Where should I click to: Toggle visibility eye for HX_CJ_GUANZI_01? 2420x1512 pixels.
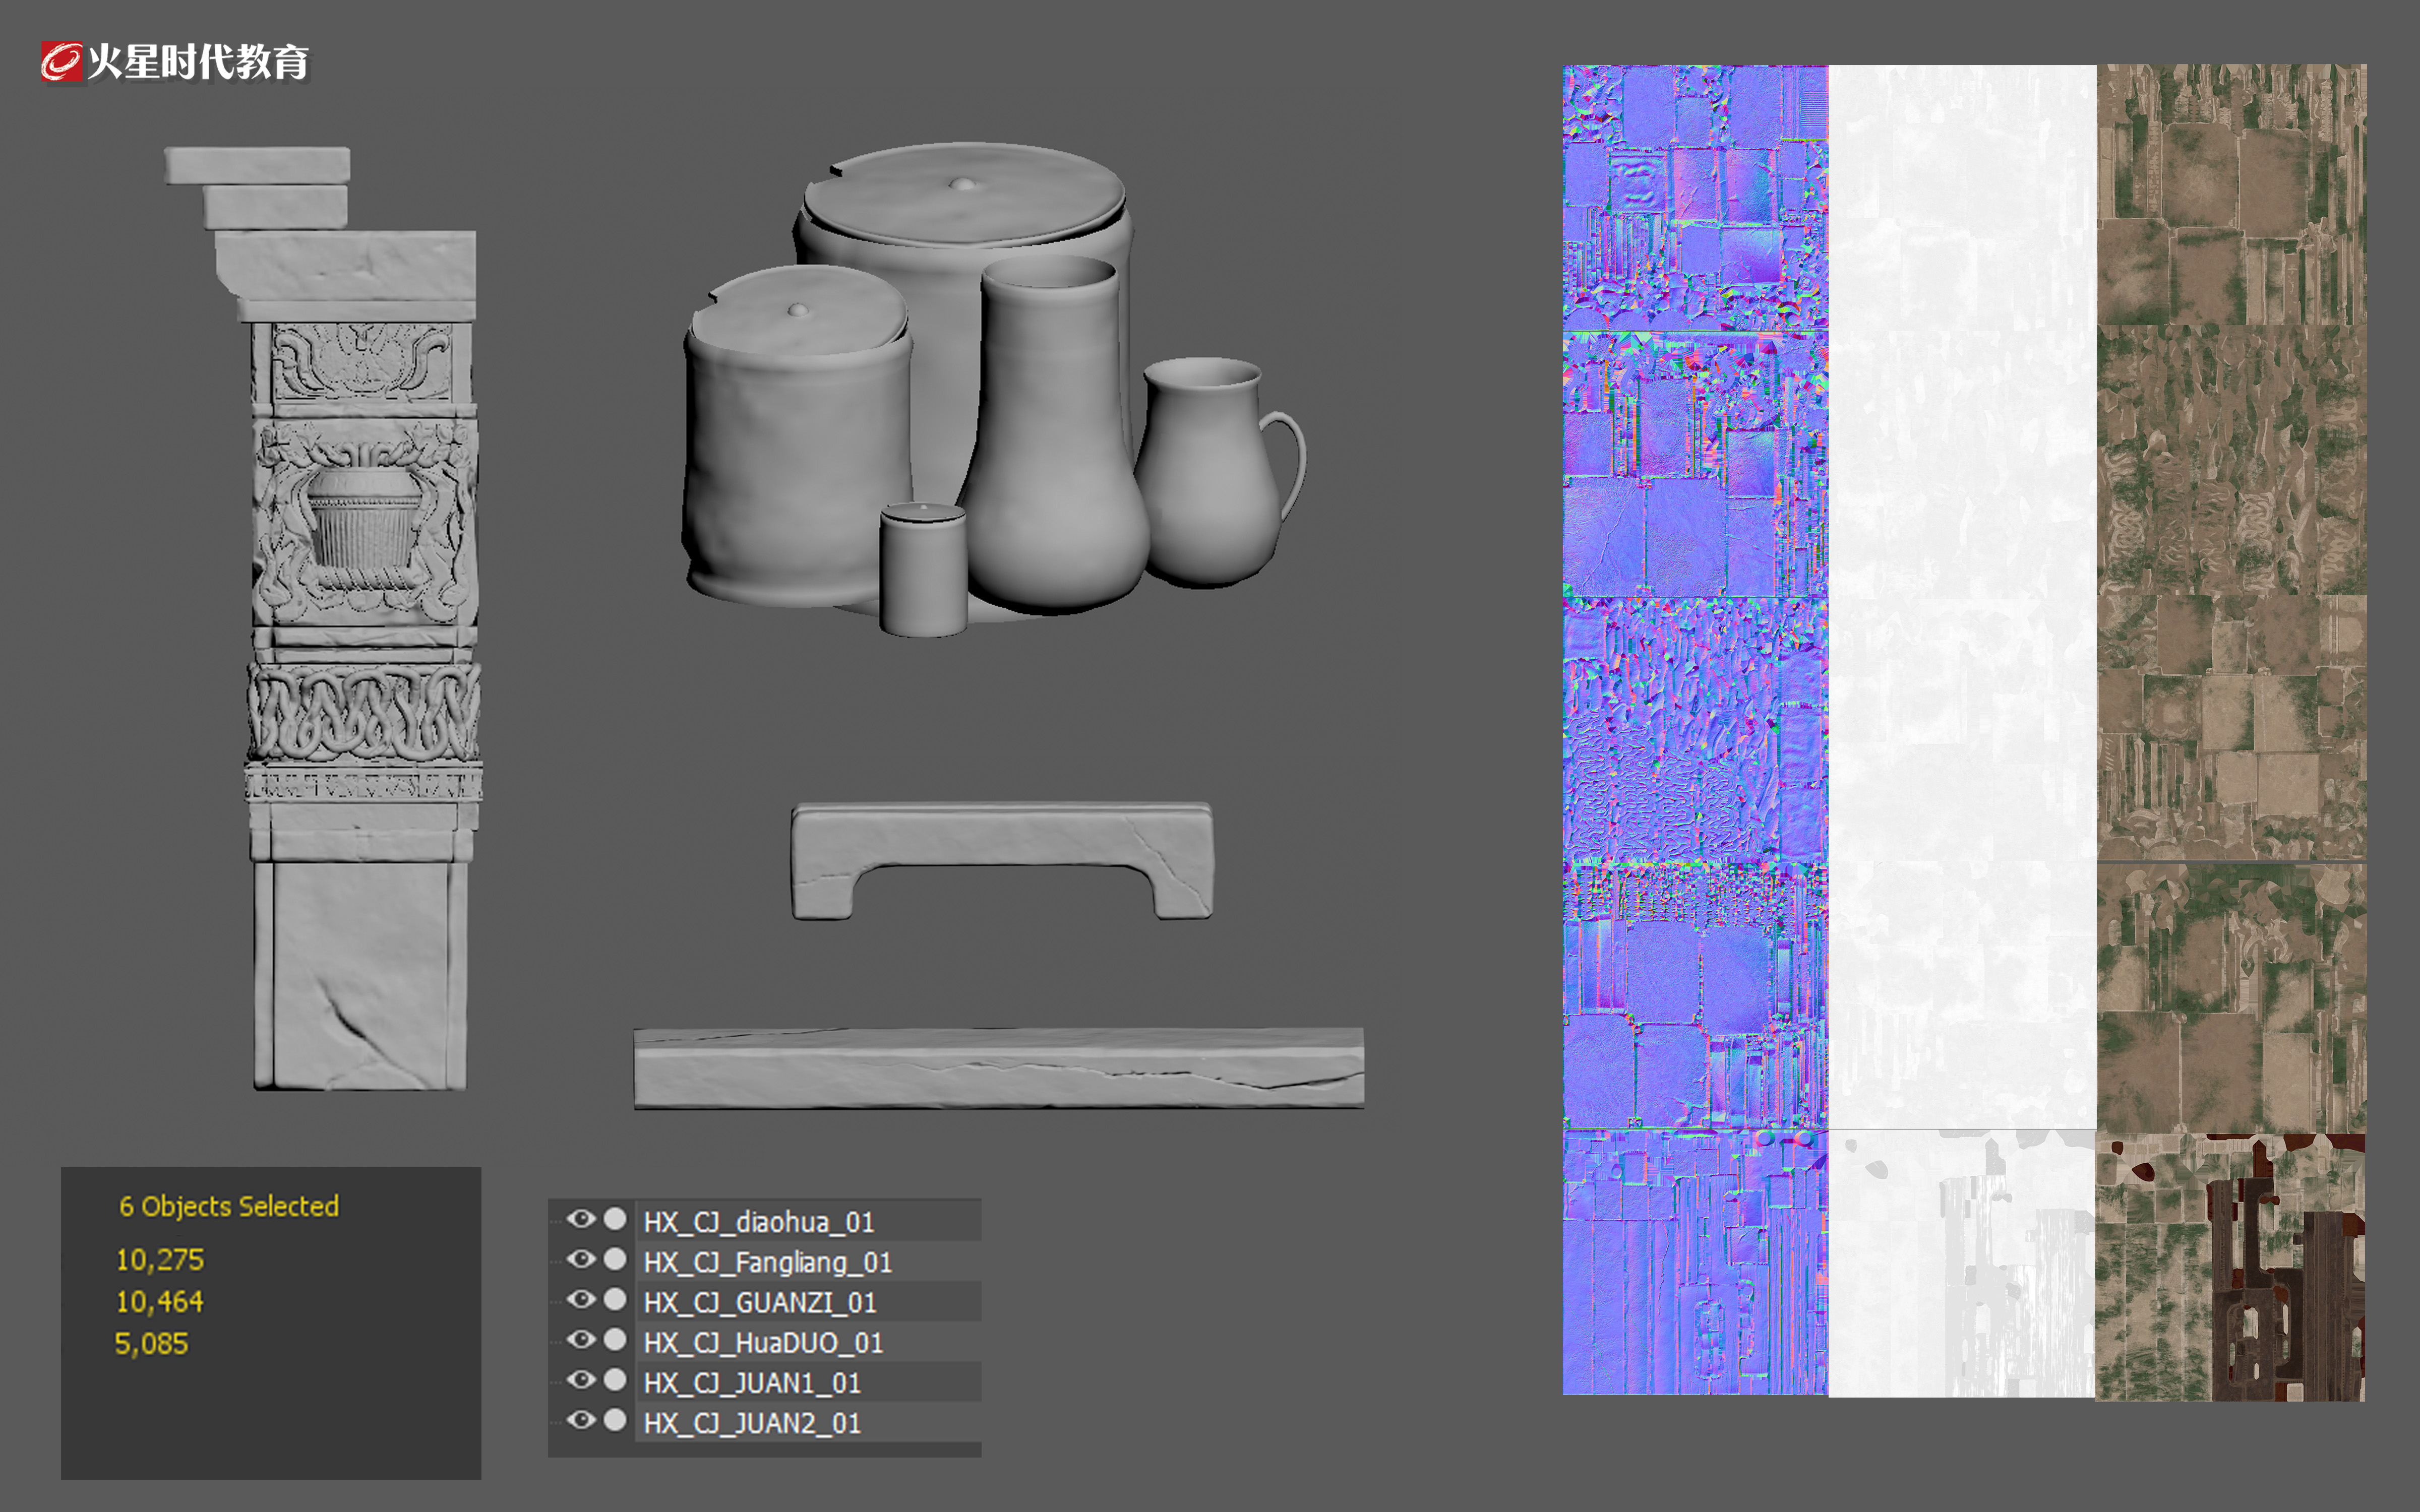[x=581, y=1299]
